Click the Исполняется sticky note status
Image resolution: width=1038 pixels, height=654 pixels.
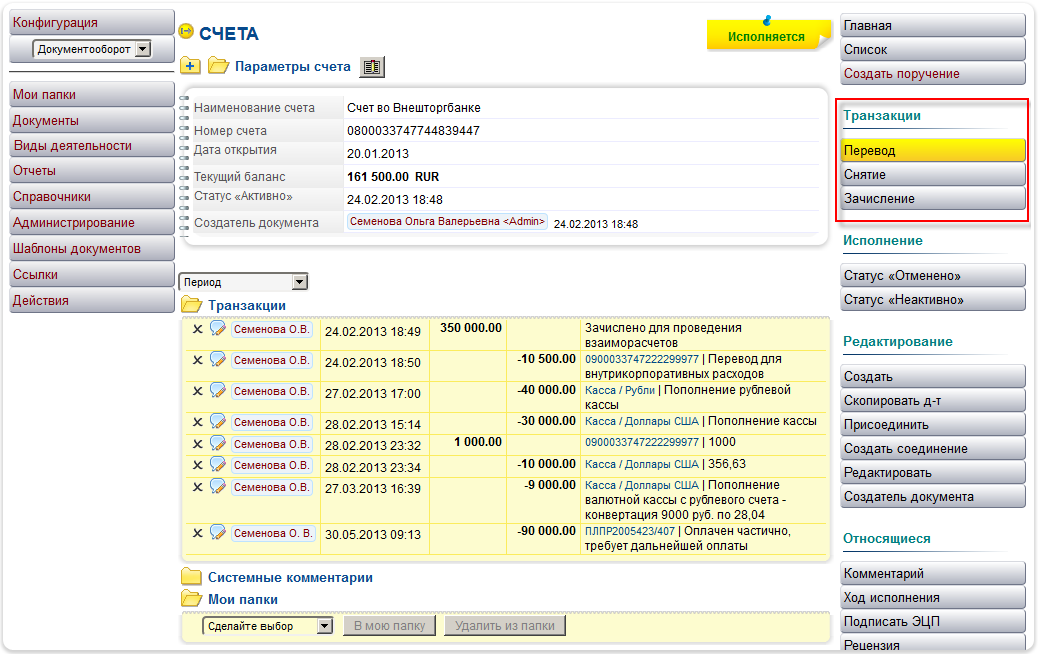pyautogui.click(x=766, y=36)
